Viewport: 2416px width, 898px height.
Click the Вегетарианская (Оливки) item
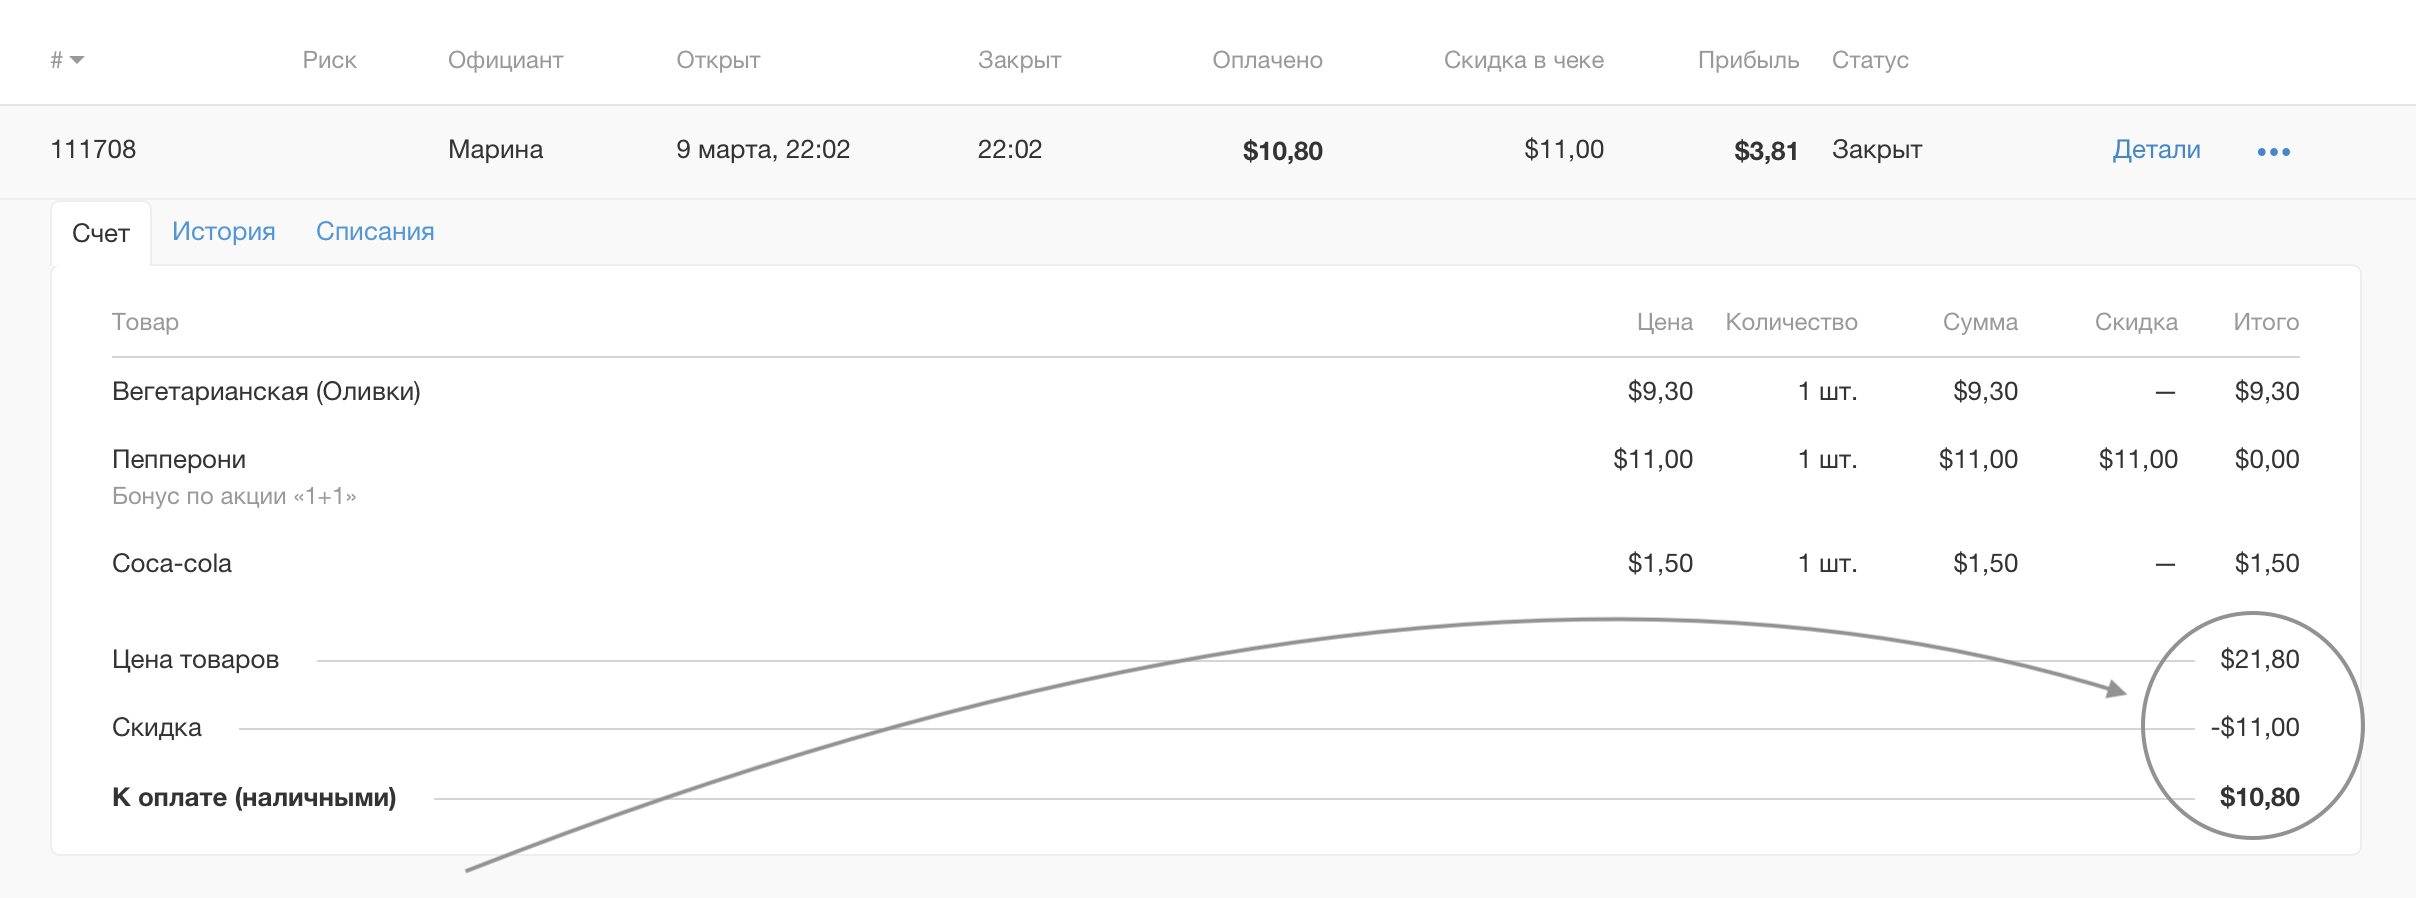266,391
